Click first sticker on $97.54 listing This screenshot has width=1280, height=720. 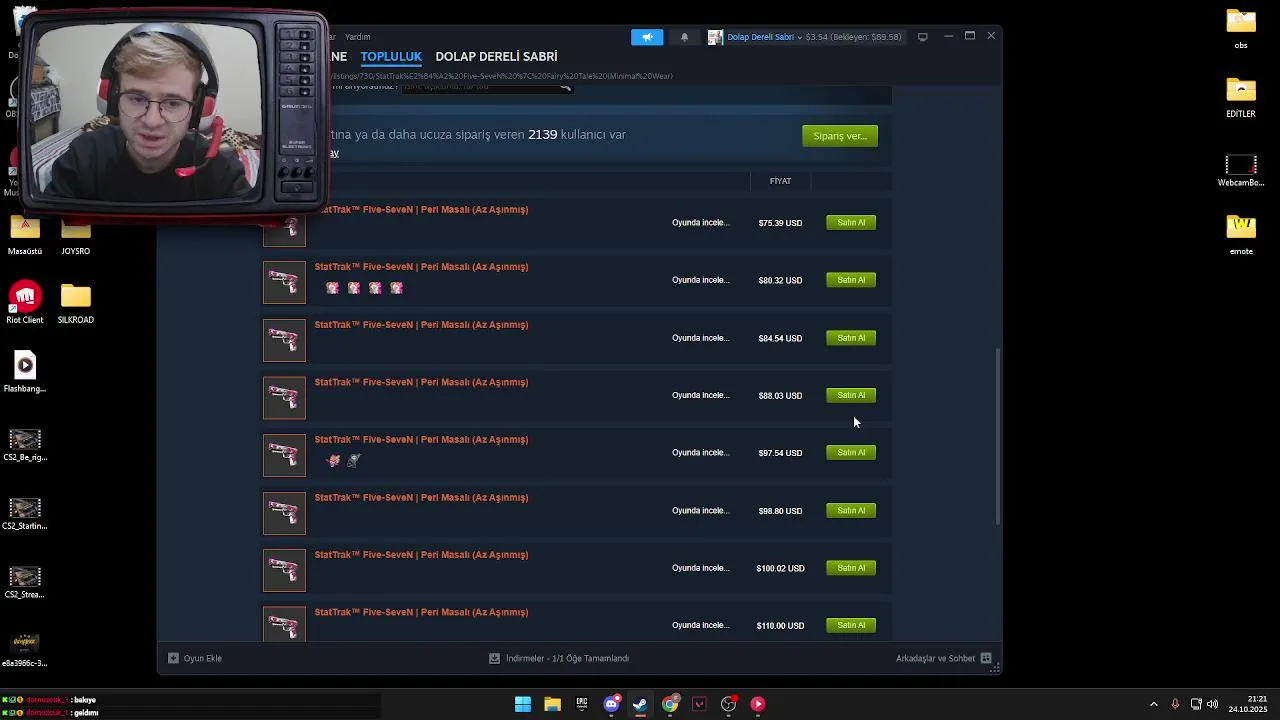(333, 460)
